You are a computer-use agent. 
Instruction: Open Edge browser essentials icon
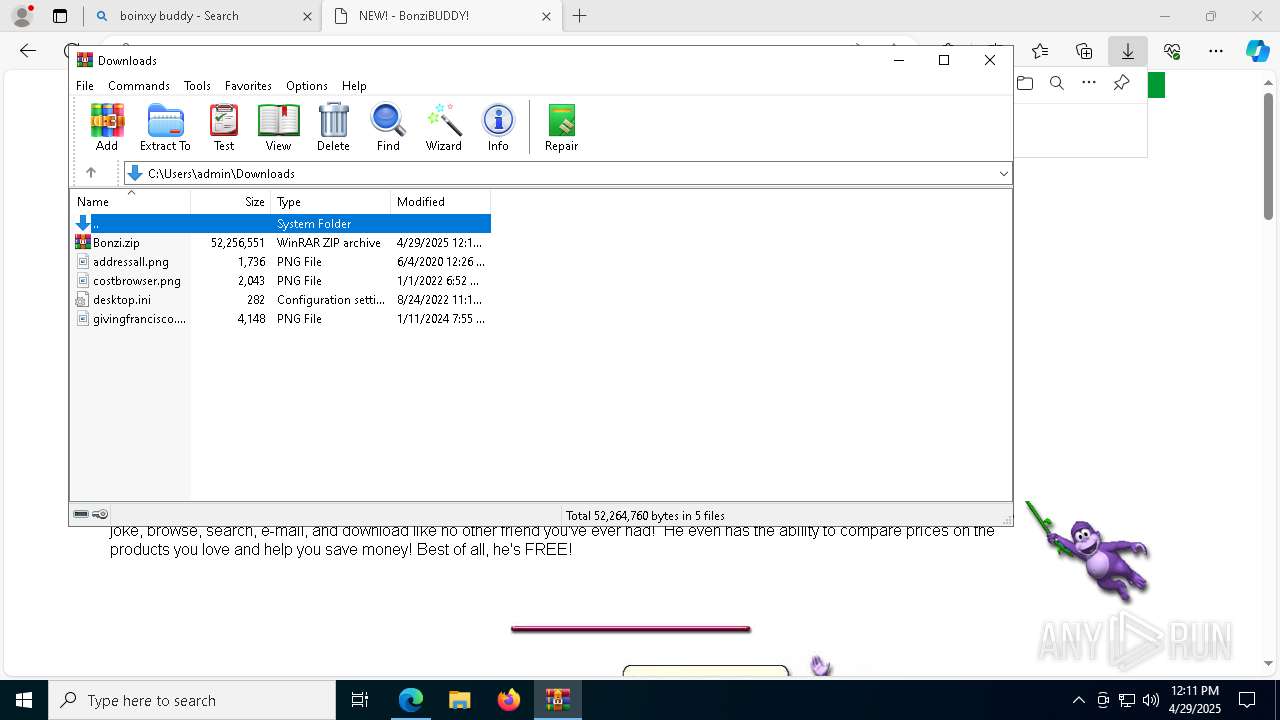1172,51
